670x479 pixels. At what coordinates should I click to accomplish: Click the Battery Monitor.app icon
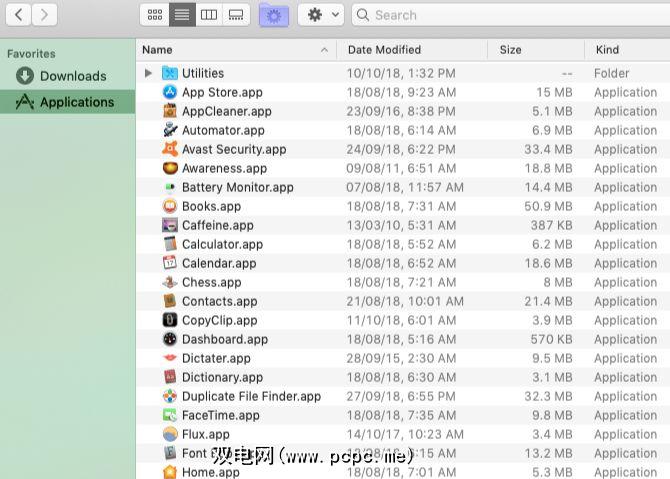pyautogui.click(x=170, y=187)
